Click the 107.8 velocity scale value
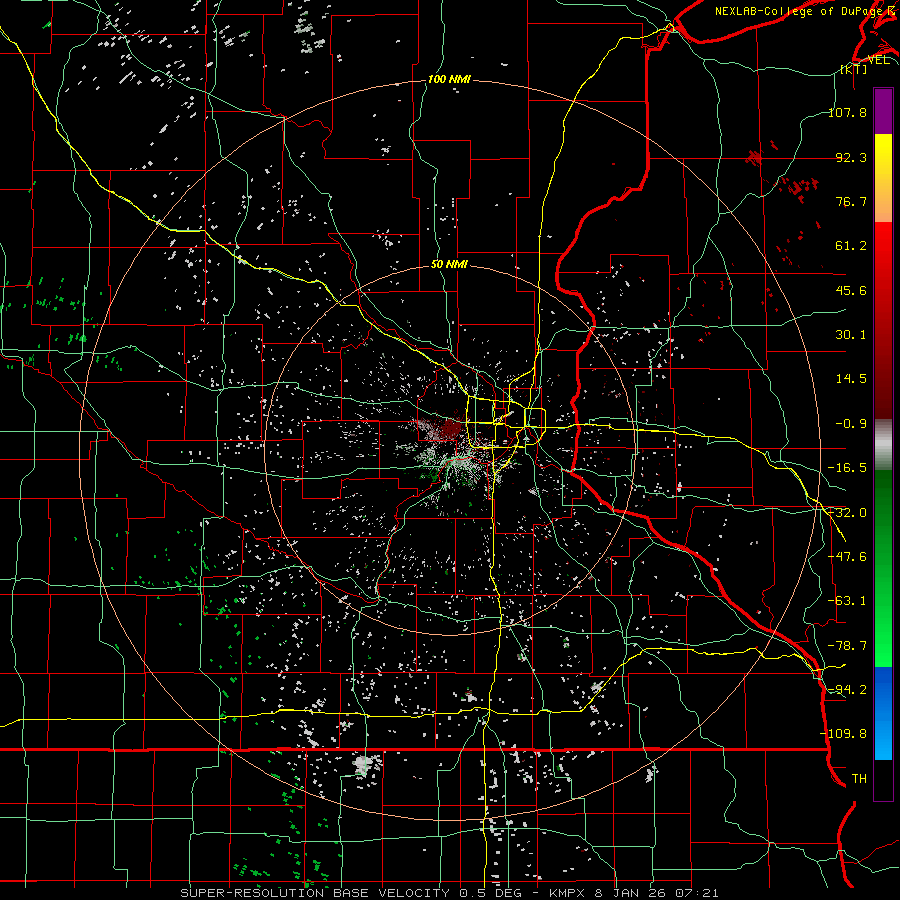900x900 pixels. [848, 112]
